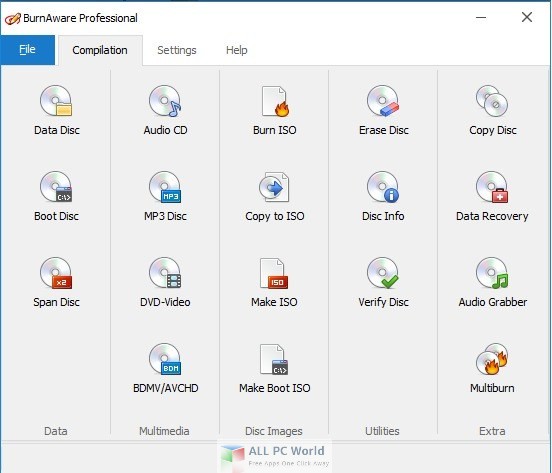Run the Verify Disc utility
Viewport: 552px width, 473px height.
tap(383, 282)
